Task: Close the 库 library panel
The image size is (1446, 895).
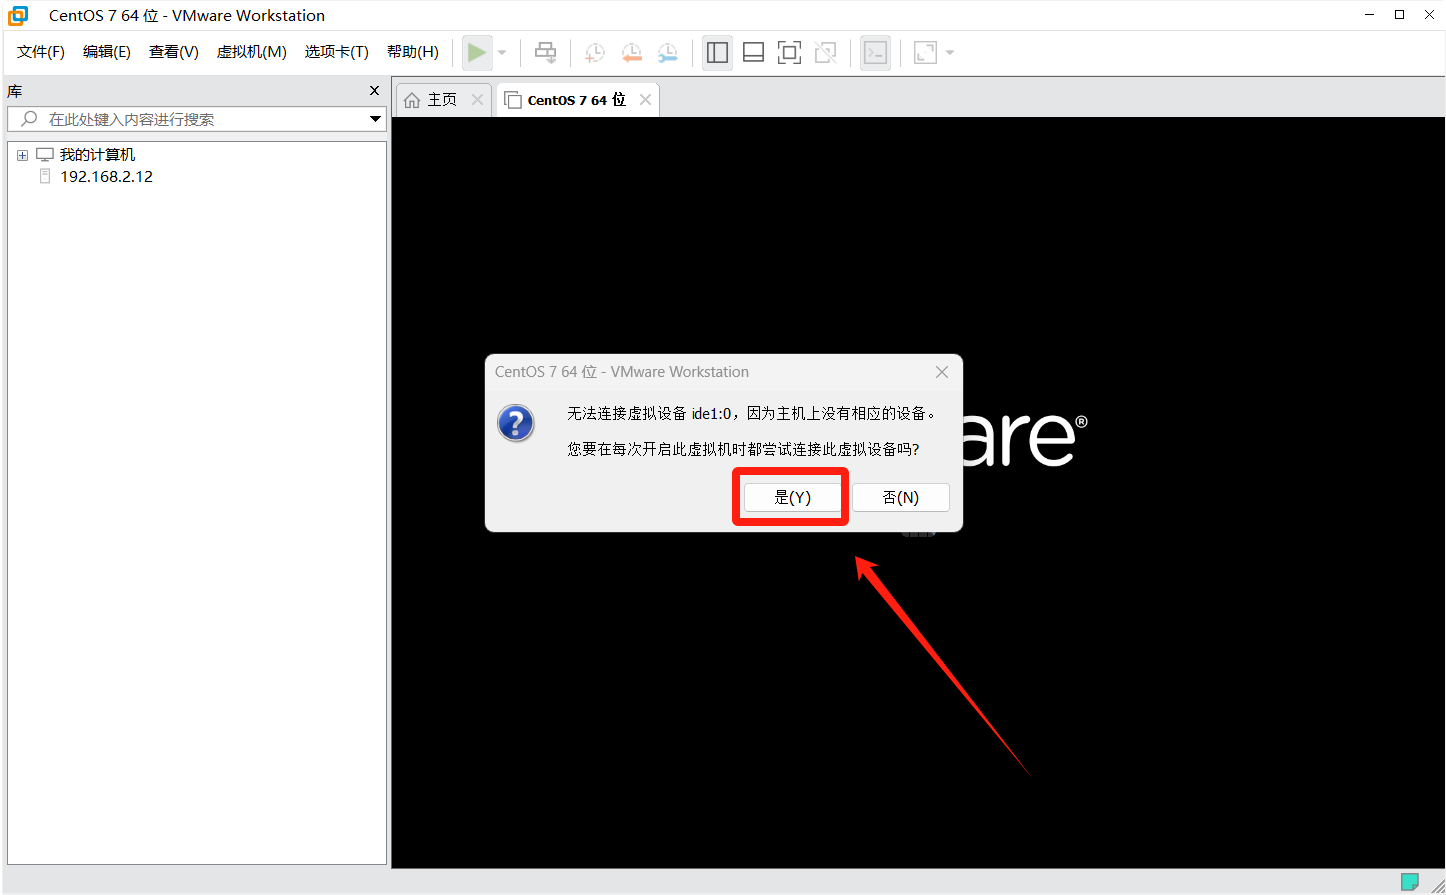Action: [374, 91]
